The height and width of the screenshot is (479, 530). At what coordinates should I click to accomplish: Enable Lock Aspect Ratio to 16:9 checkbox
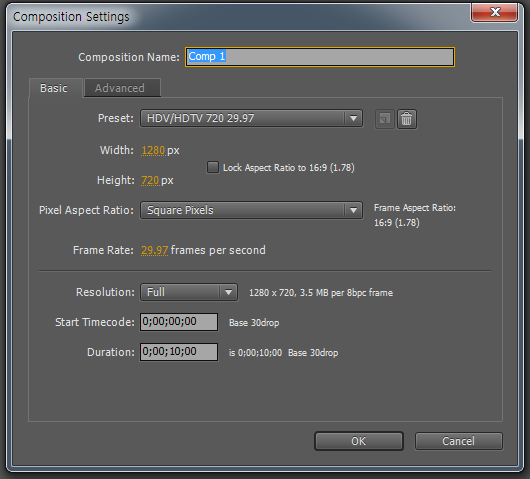213,167
